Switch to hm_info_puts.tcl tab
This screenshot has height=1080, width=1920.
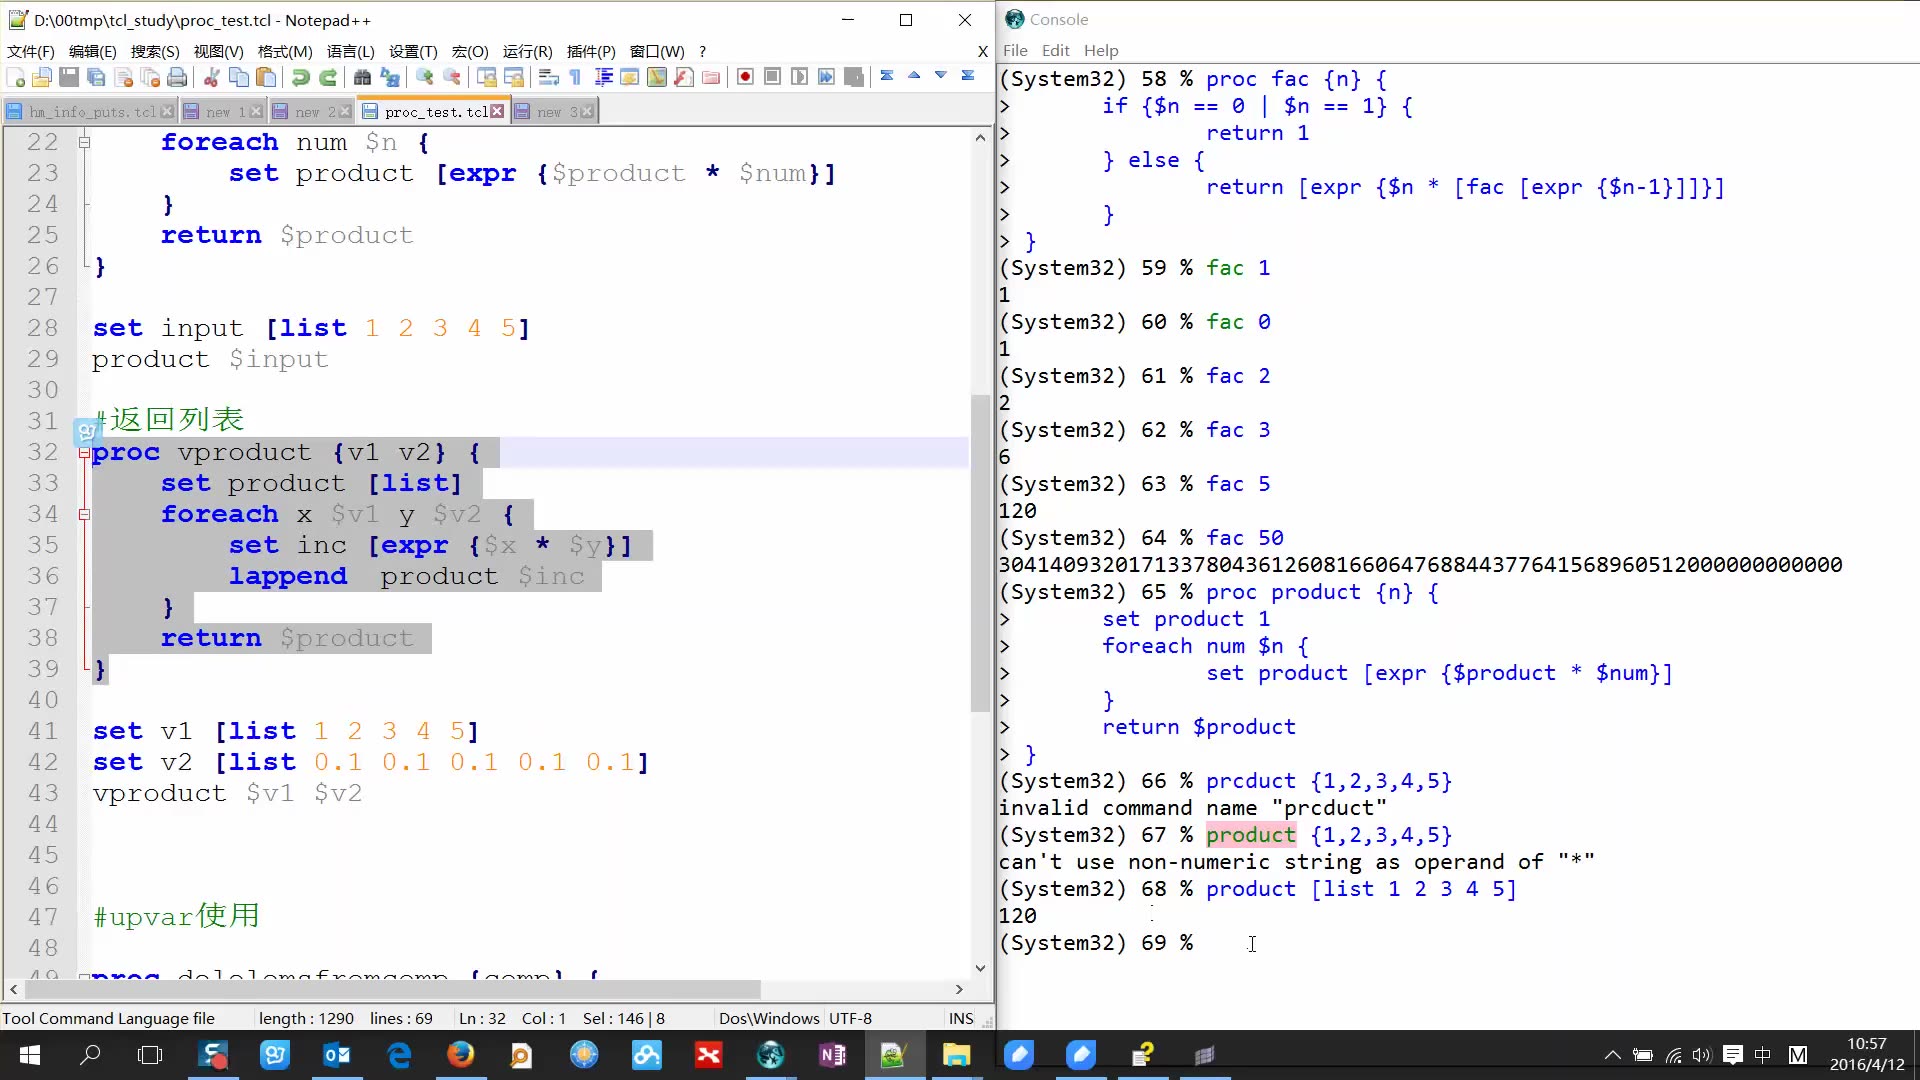coord(90,111)
